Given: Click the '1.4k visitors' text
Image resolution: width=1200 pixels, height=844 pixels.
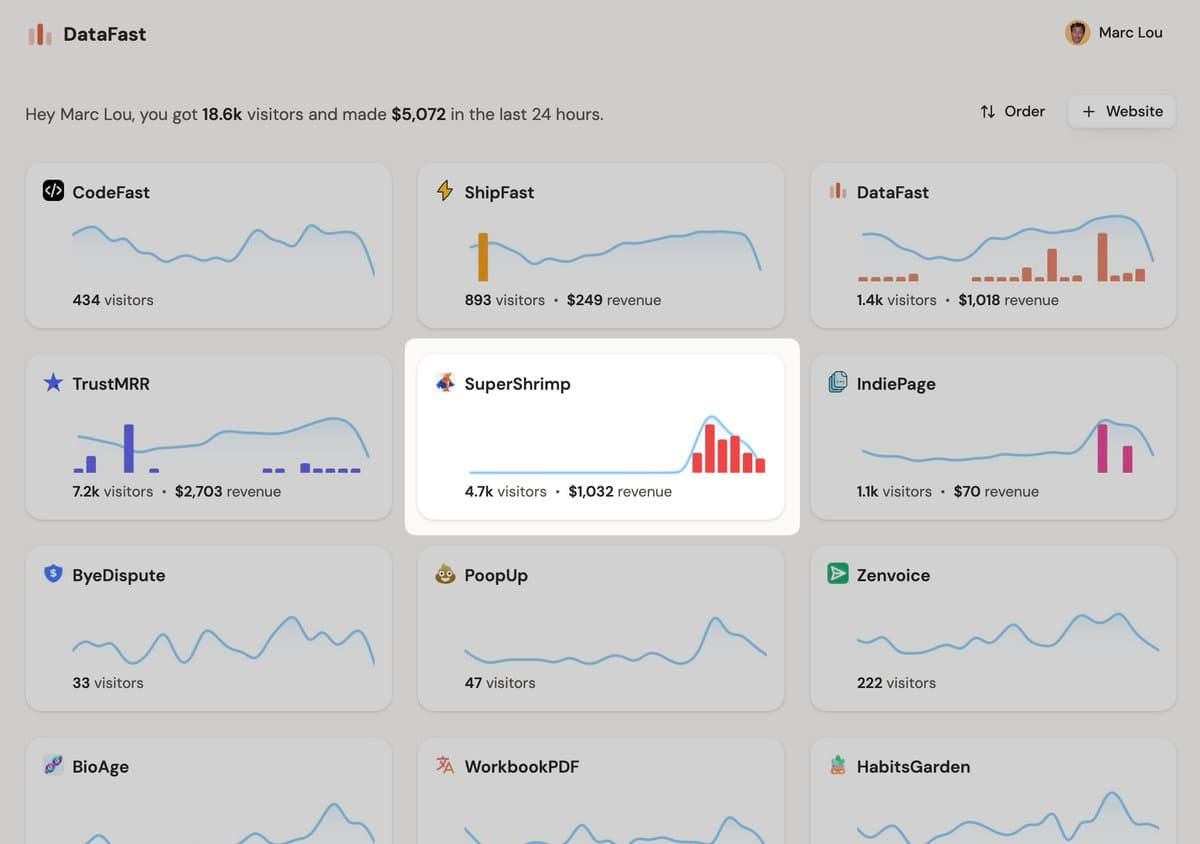Looking at the screenshot, I should click(x=897, y=300).
